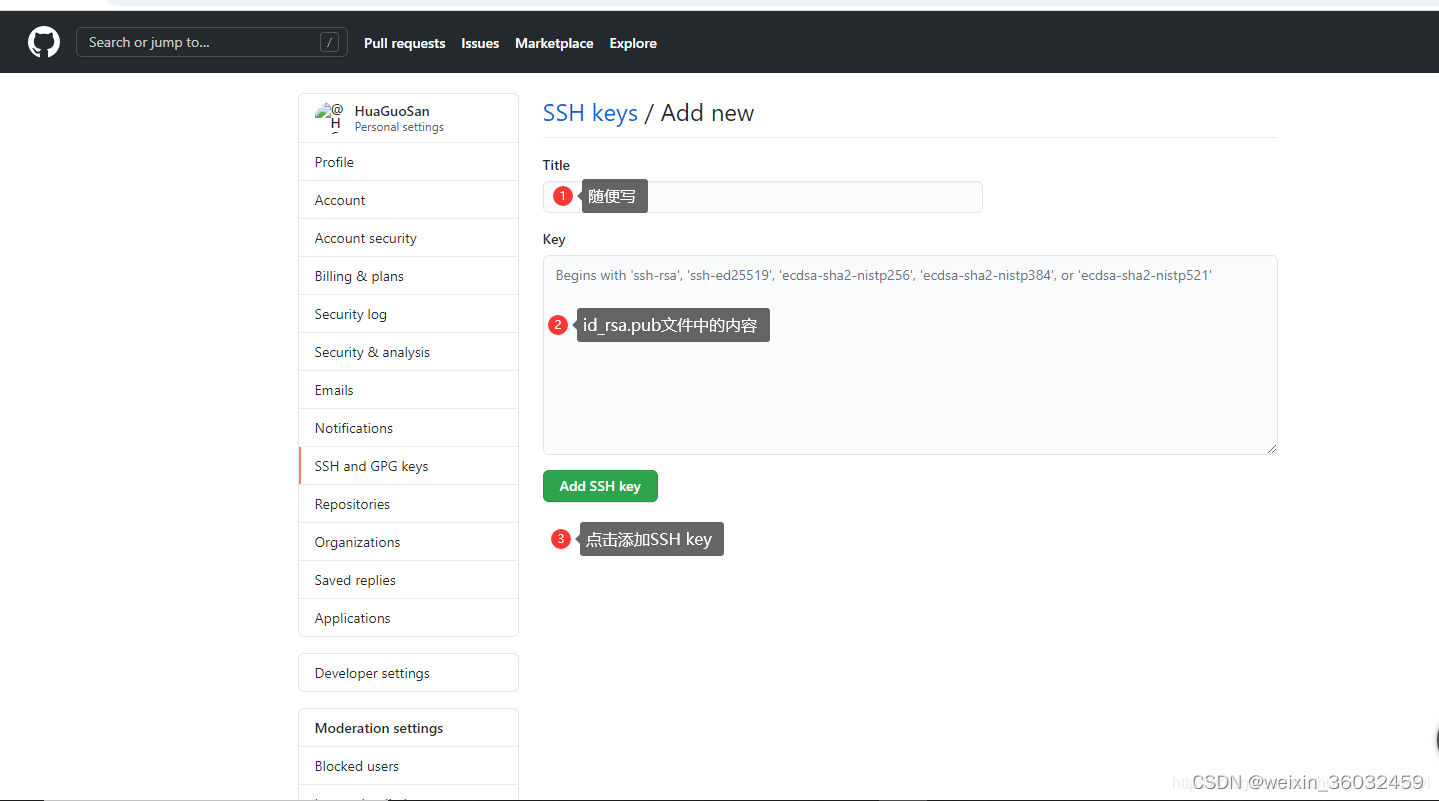Click the Title field label

tap(556, 165)
